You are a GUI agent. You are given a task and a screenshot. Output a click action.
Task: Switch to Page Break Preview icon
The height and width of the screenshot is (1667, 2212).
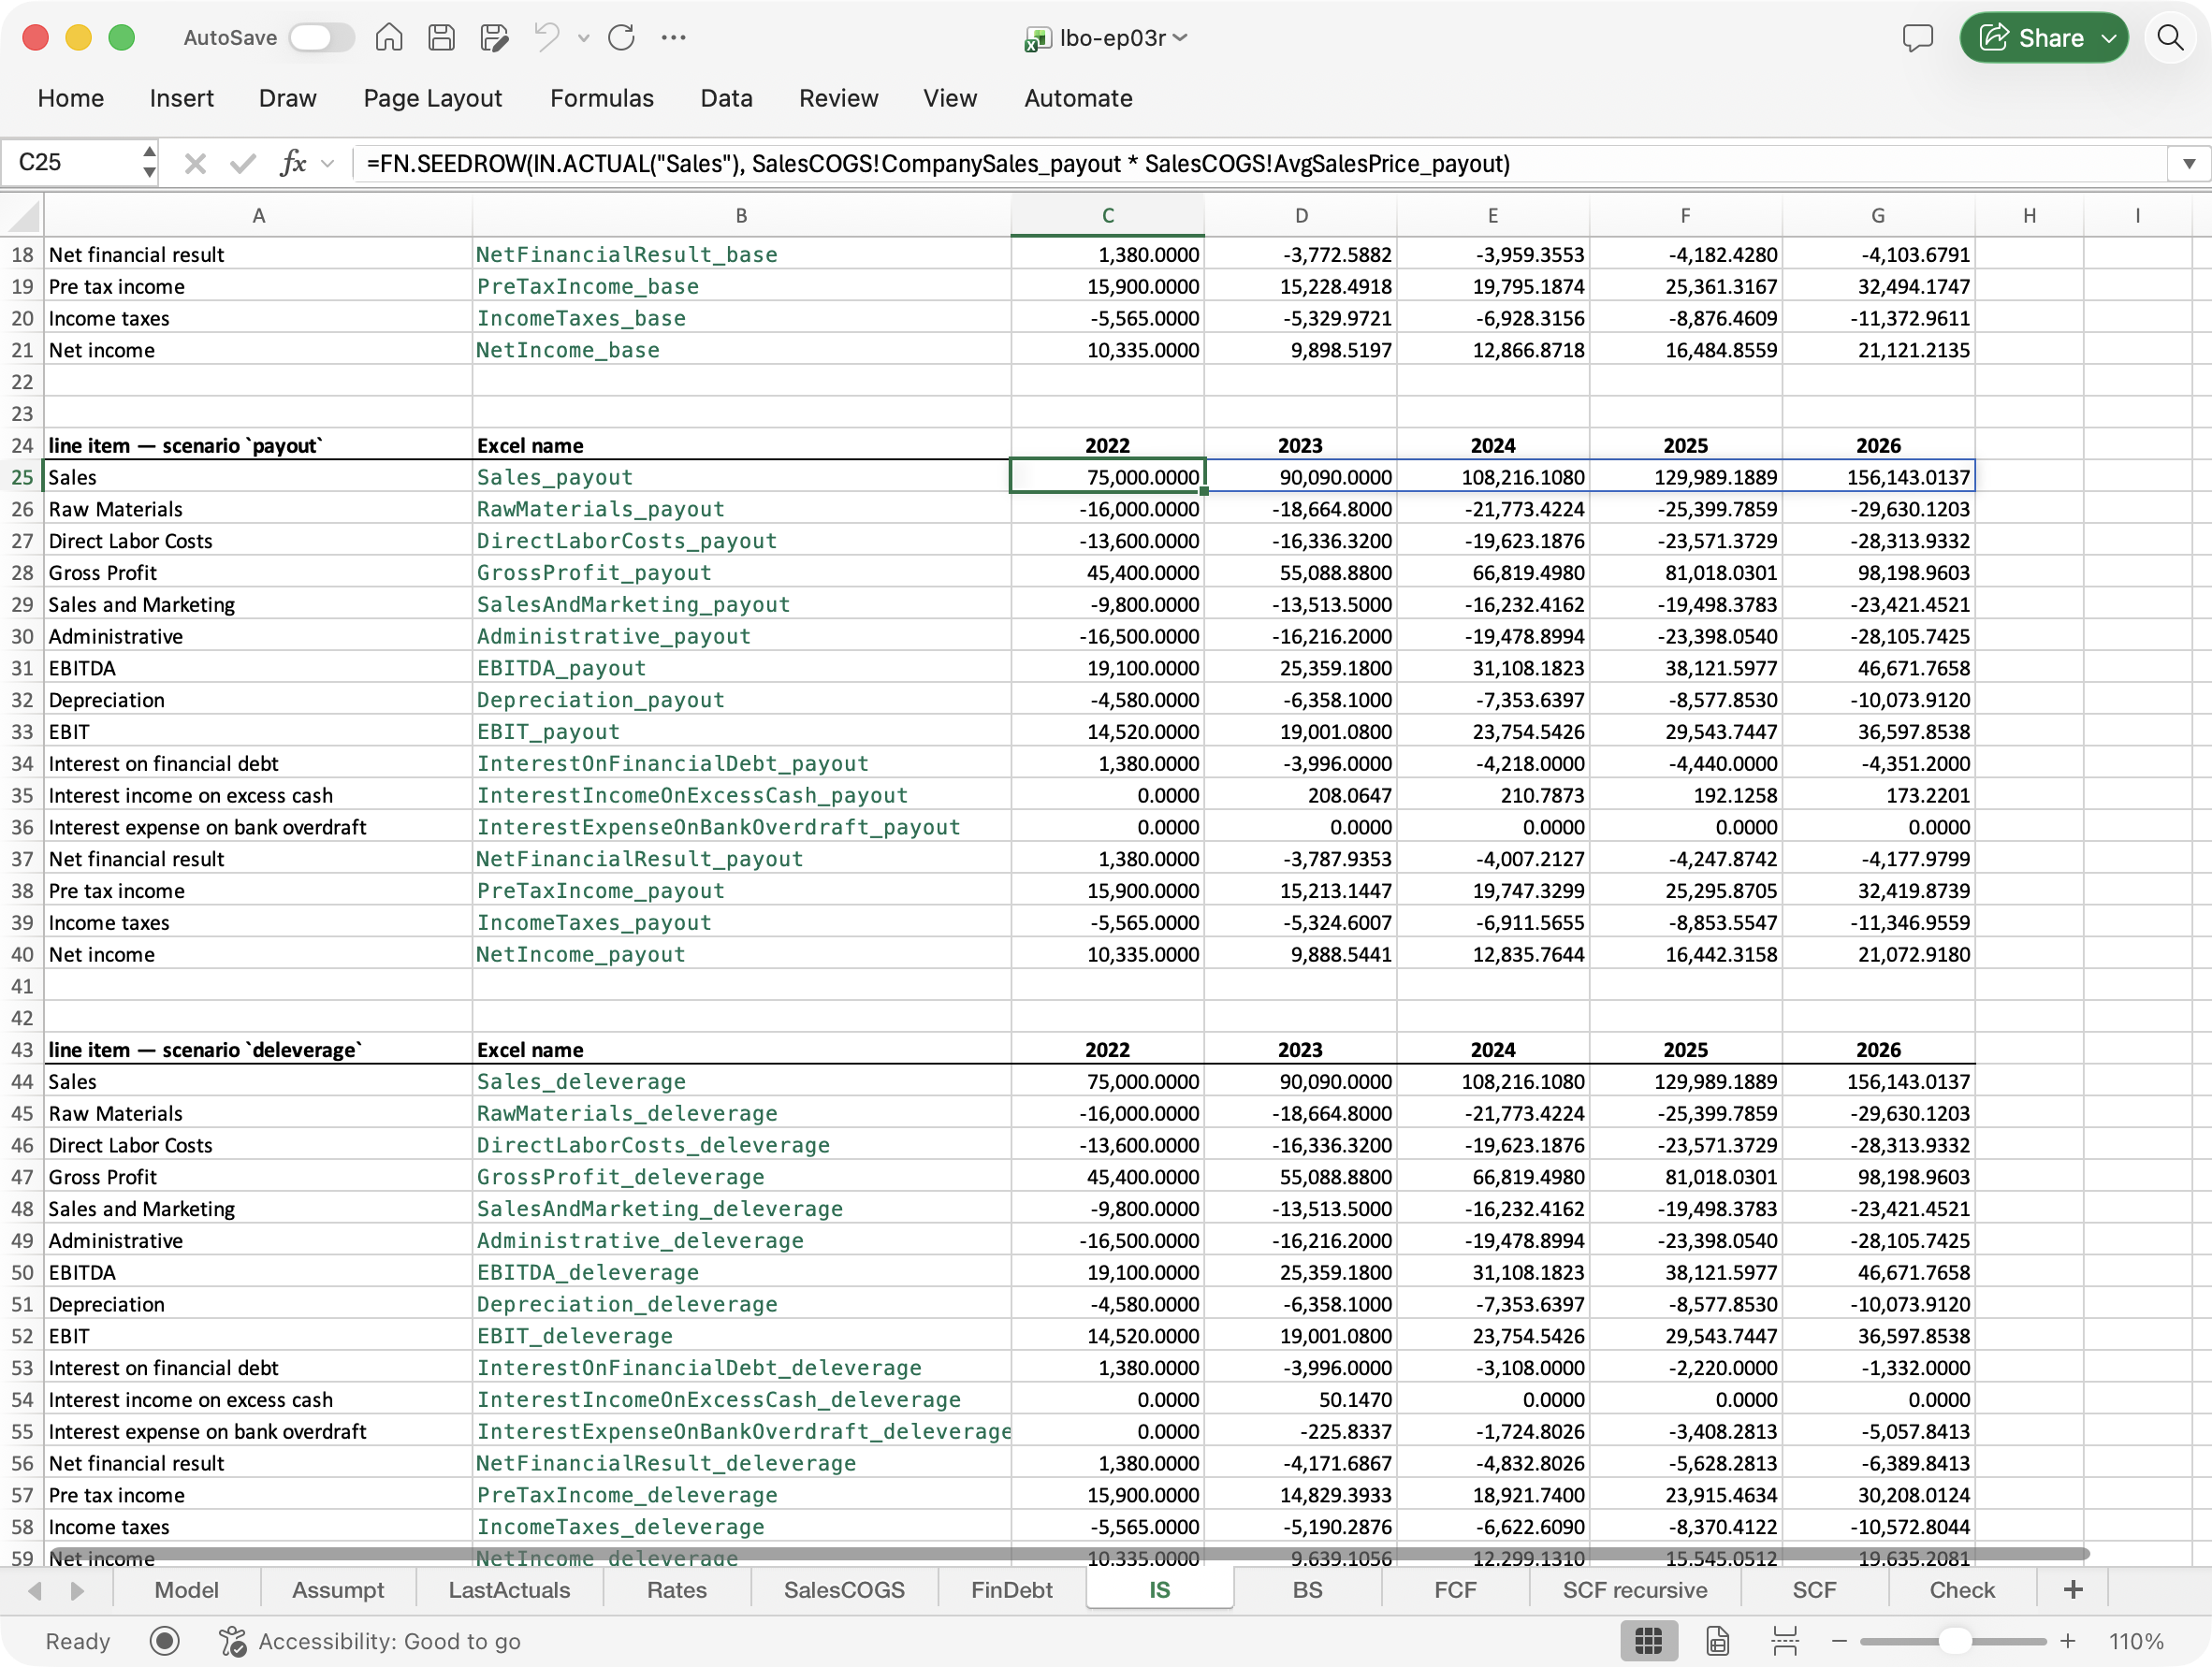coord(1785,1641)
